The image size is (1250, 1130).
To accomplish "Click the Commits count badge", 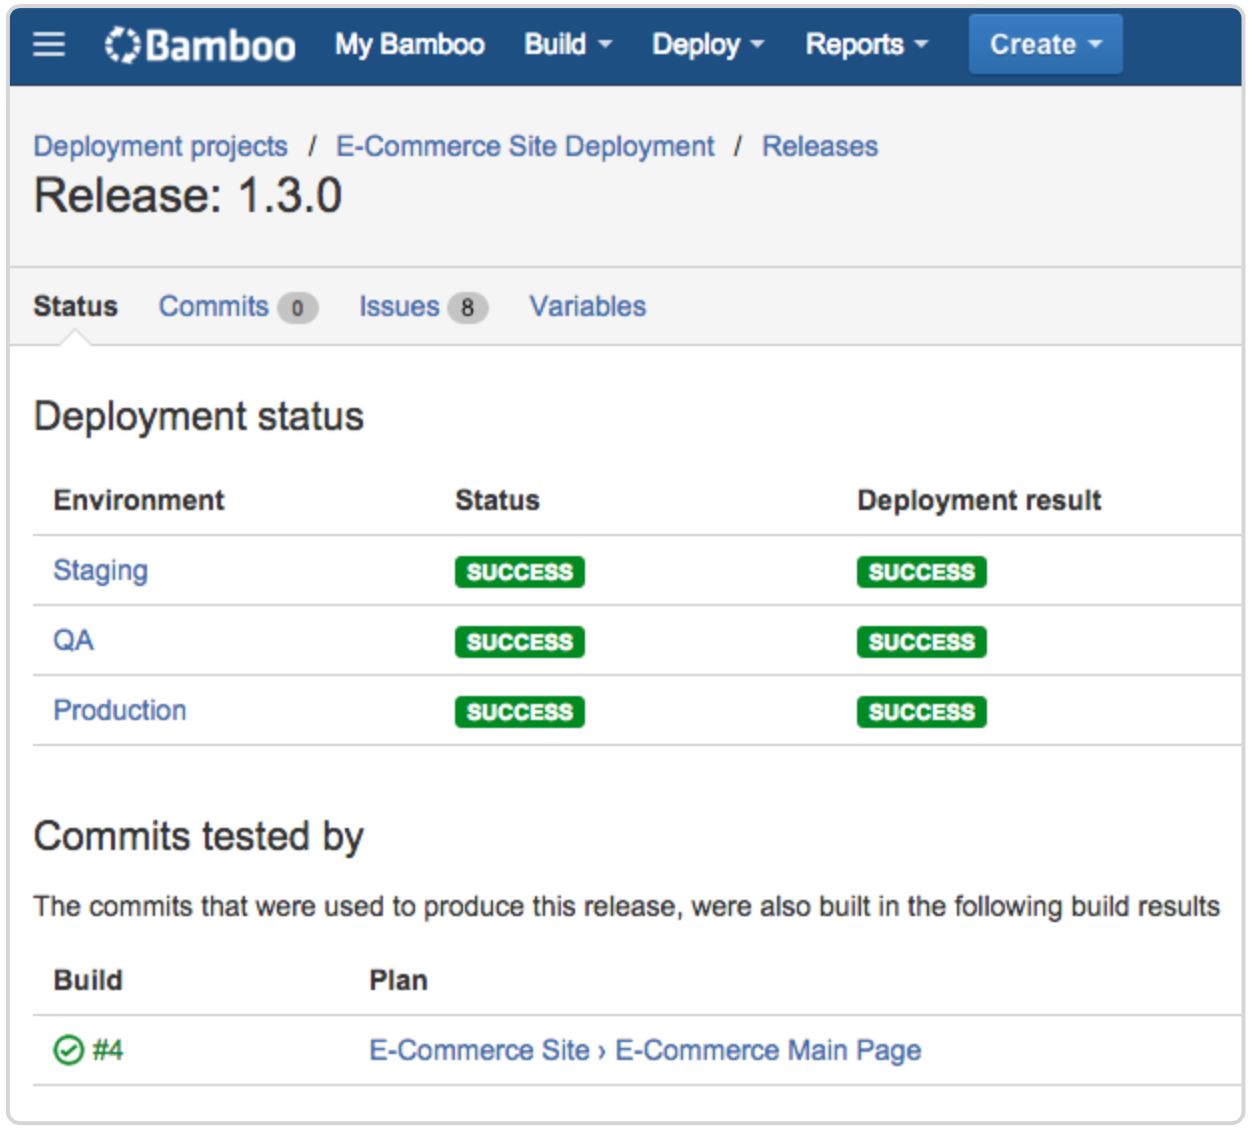I will tap(297, 308).
